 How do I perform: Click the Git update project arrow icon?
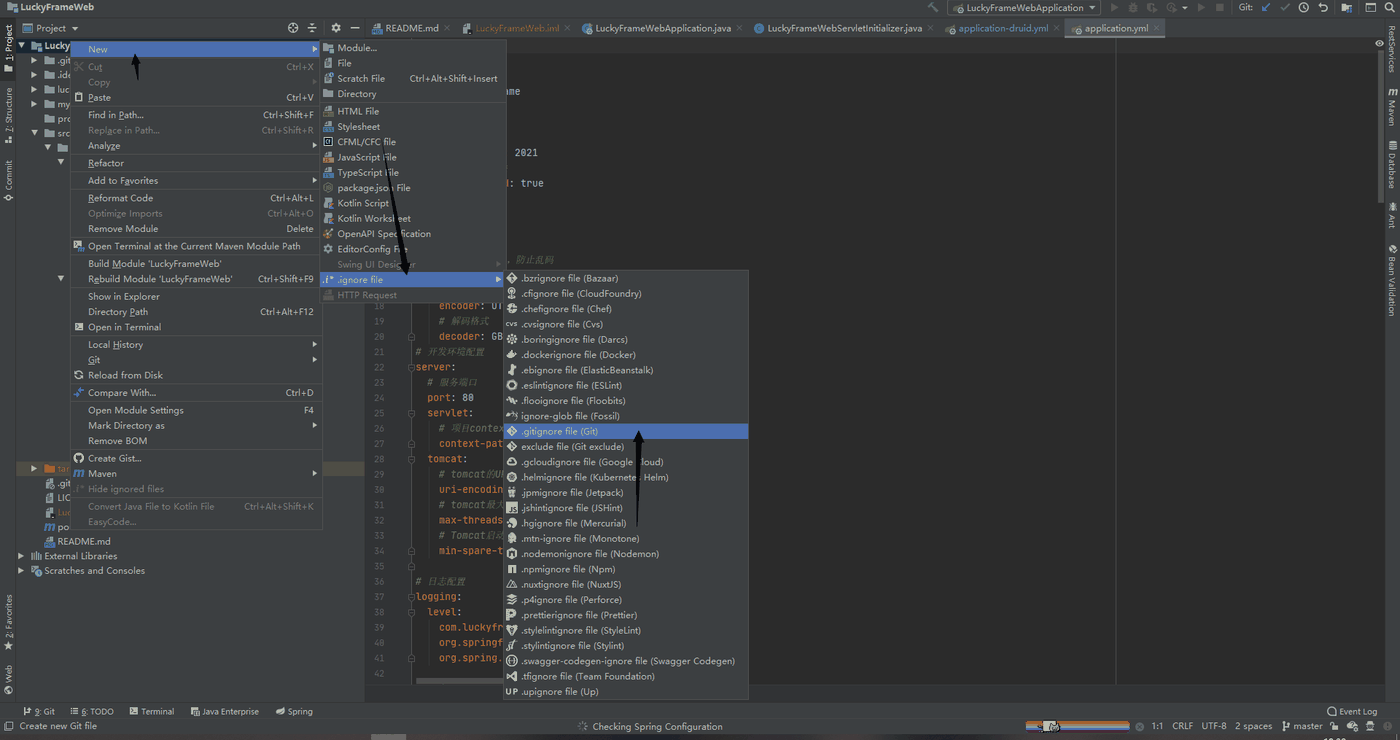[x=1266, y=8]
